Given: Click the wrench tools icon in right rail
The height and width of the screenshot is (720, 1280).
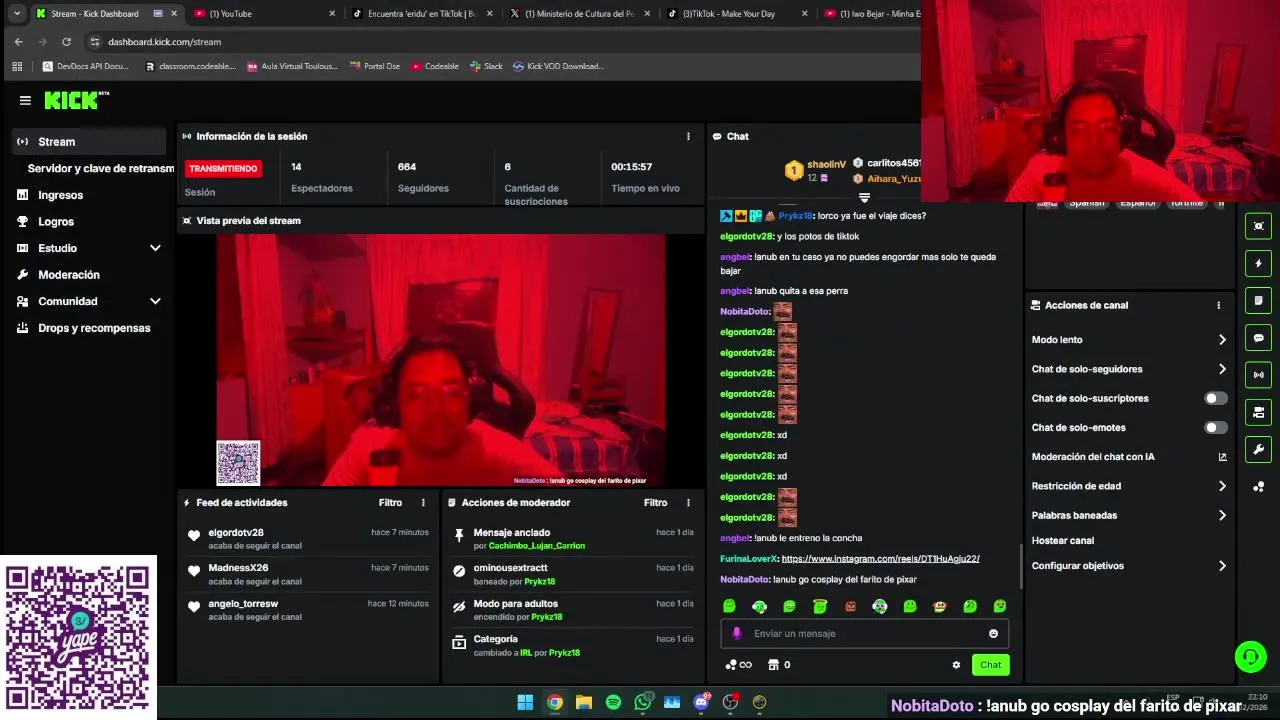Looking at the screenshot, I should (1258, 449).
